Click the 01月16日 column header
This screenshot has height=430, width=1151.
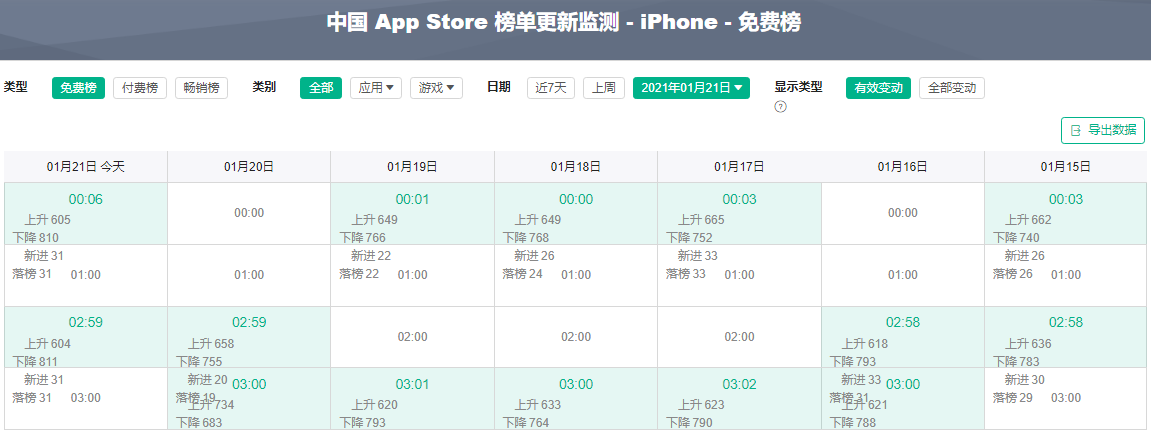click(902, 167)
